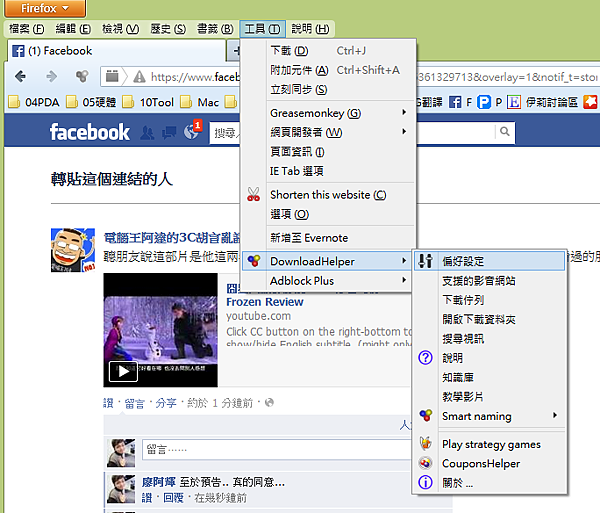Image resolution: width=600 pixels, height=513 pixels.
Task: Choose 下載 (D) from Tools menu
Action: tap(329, 50)
